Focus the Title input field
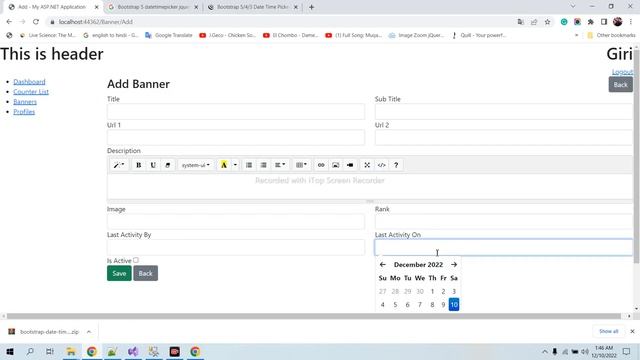 [x=236, y=111]
